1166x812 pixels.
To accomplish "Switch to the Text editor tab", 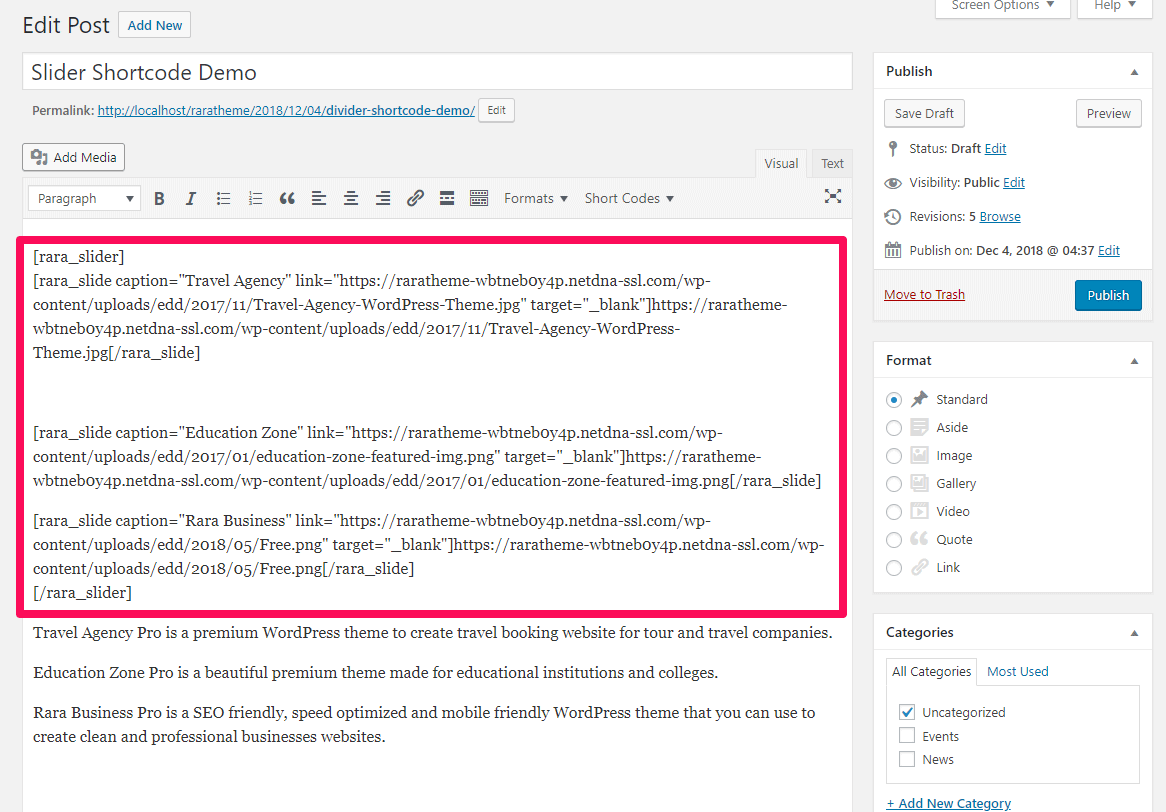I will pyautogui.click(x=832, y=163).
